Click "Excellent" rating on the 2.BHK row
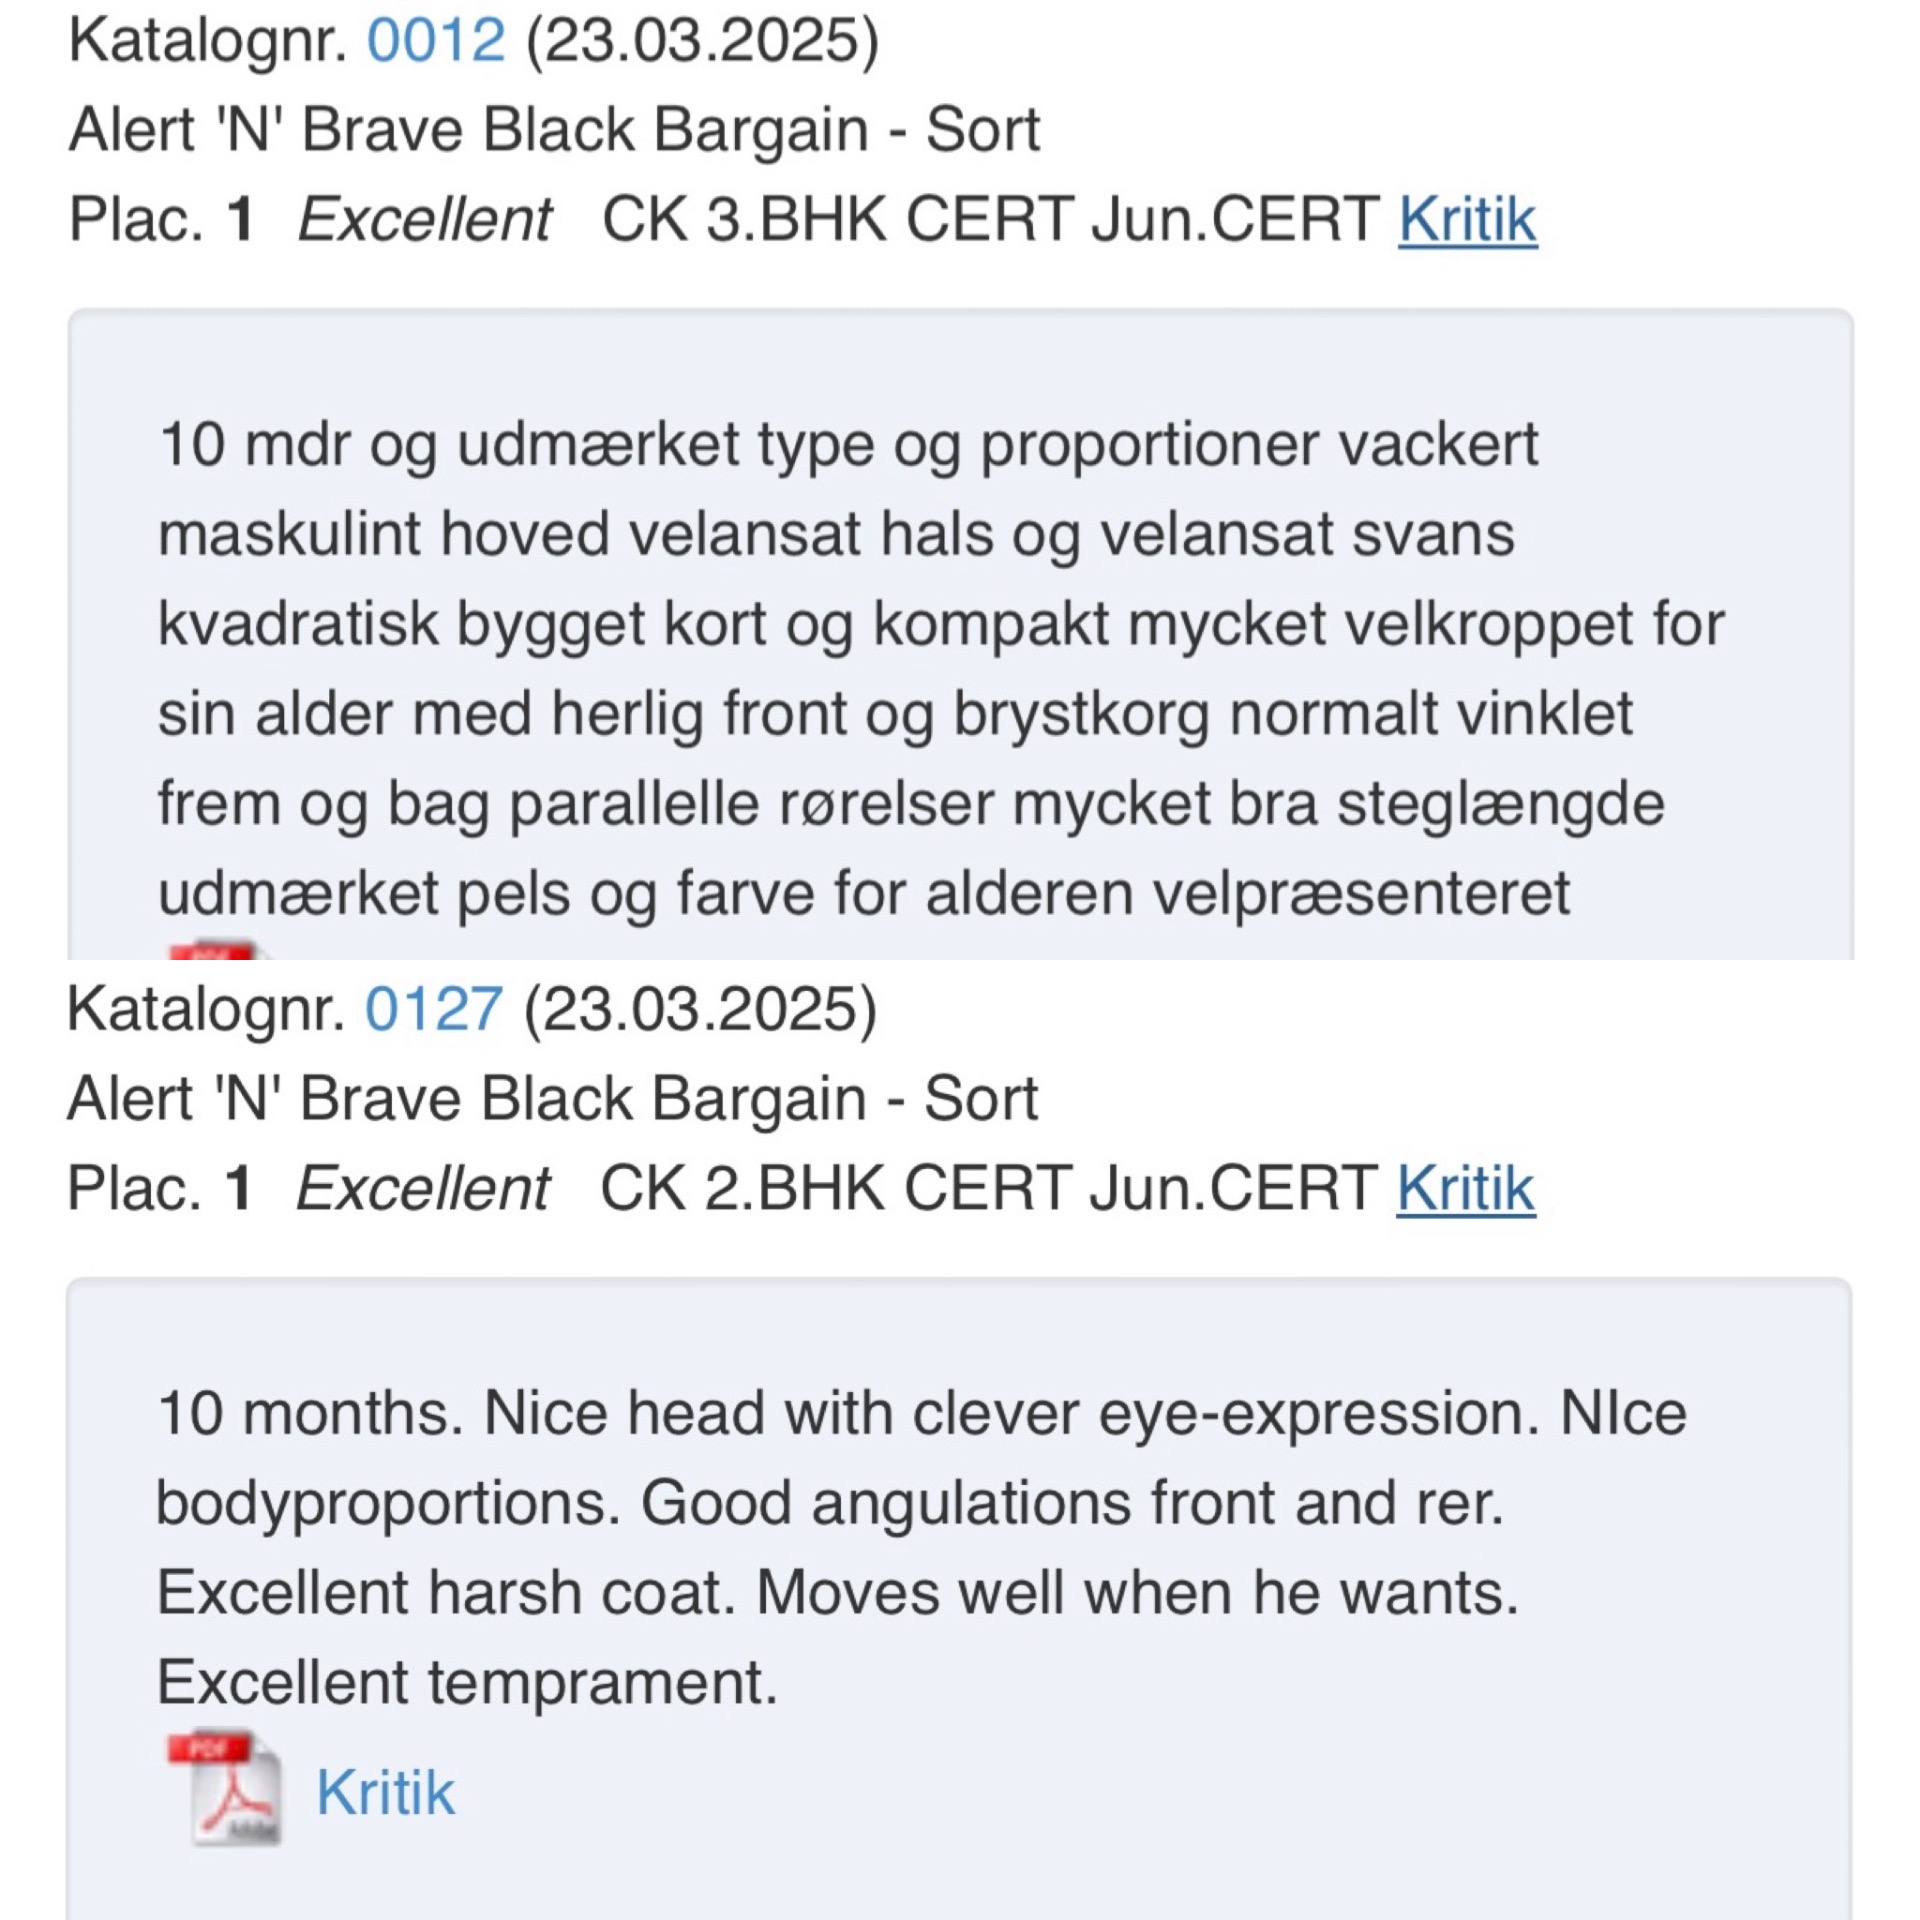This screenshot has height=1920, width=1920. (423, 1188)
